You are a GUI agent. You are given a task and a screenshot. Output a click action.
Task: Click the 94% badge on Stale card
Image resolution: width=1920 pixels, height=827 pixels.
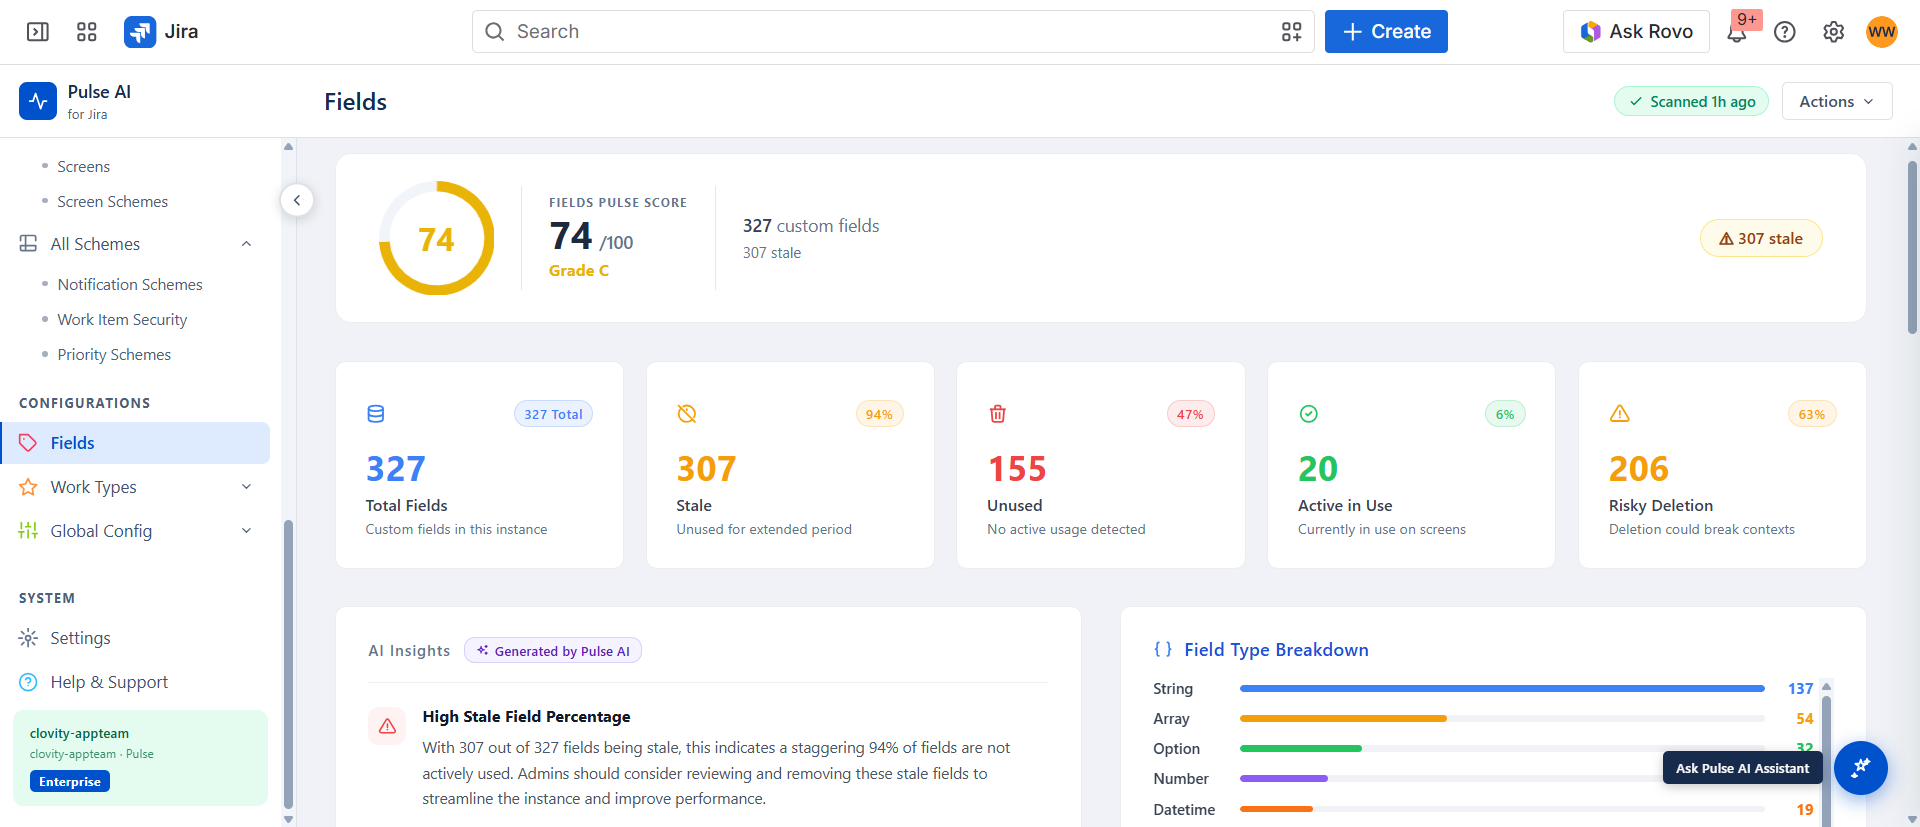coord(879,414)
